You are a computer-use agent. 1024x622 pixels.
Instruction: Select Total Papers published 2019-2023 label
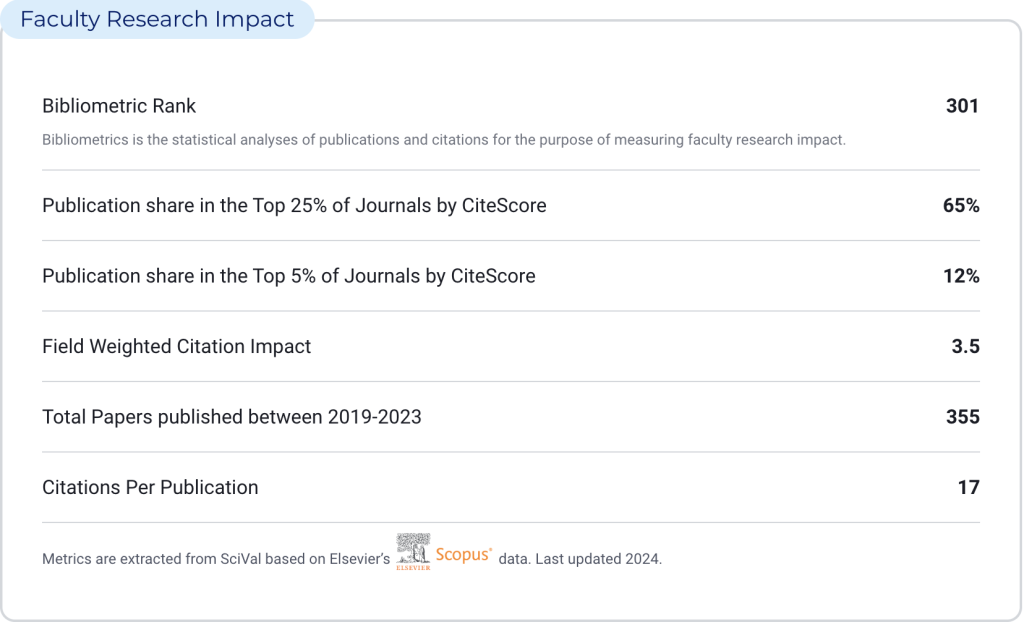(232, 417)
